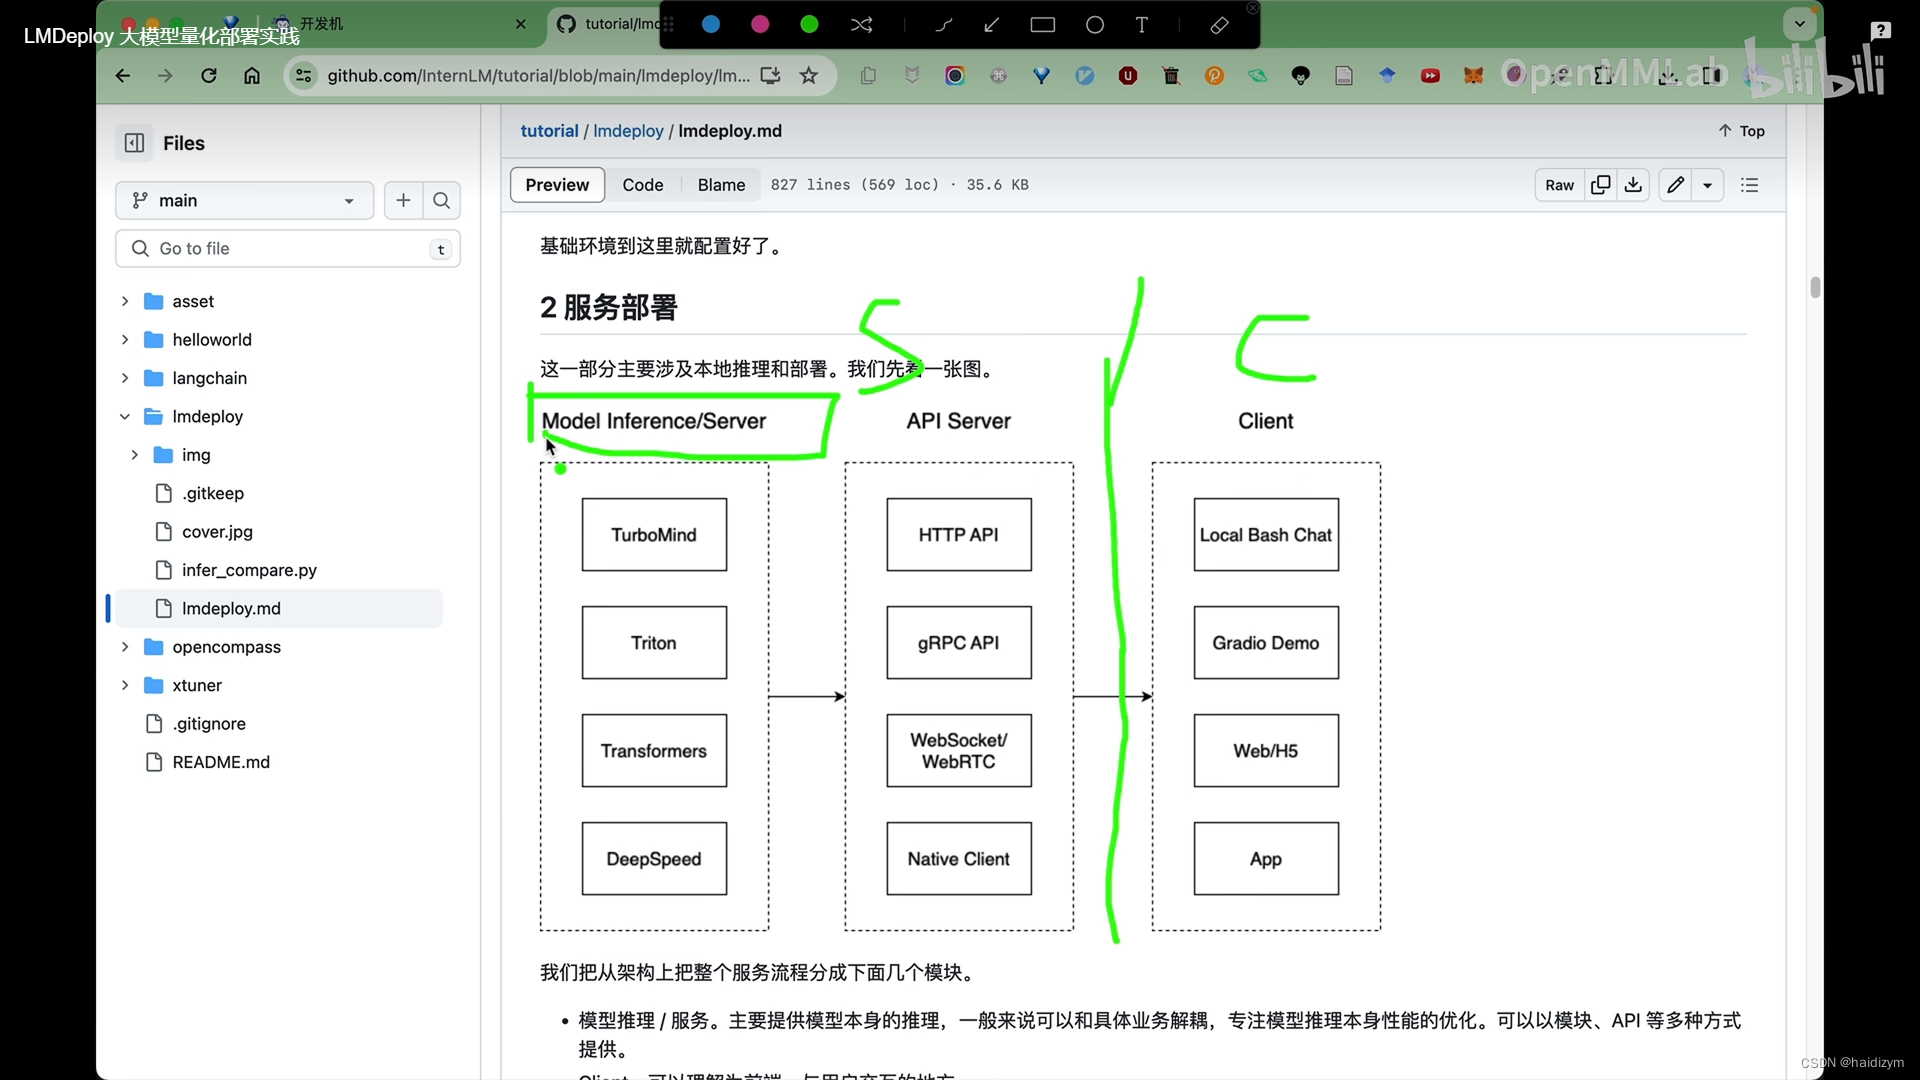Bookmark this page with the star

click(x=809, y=76)
